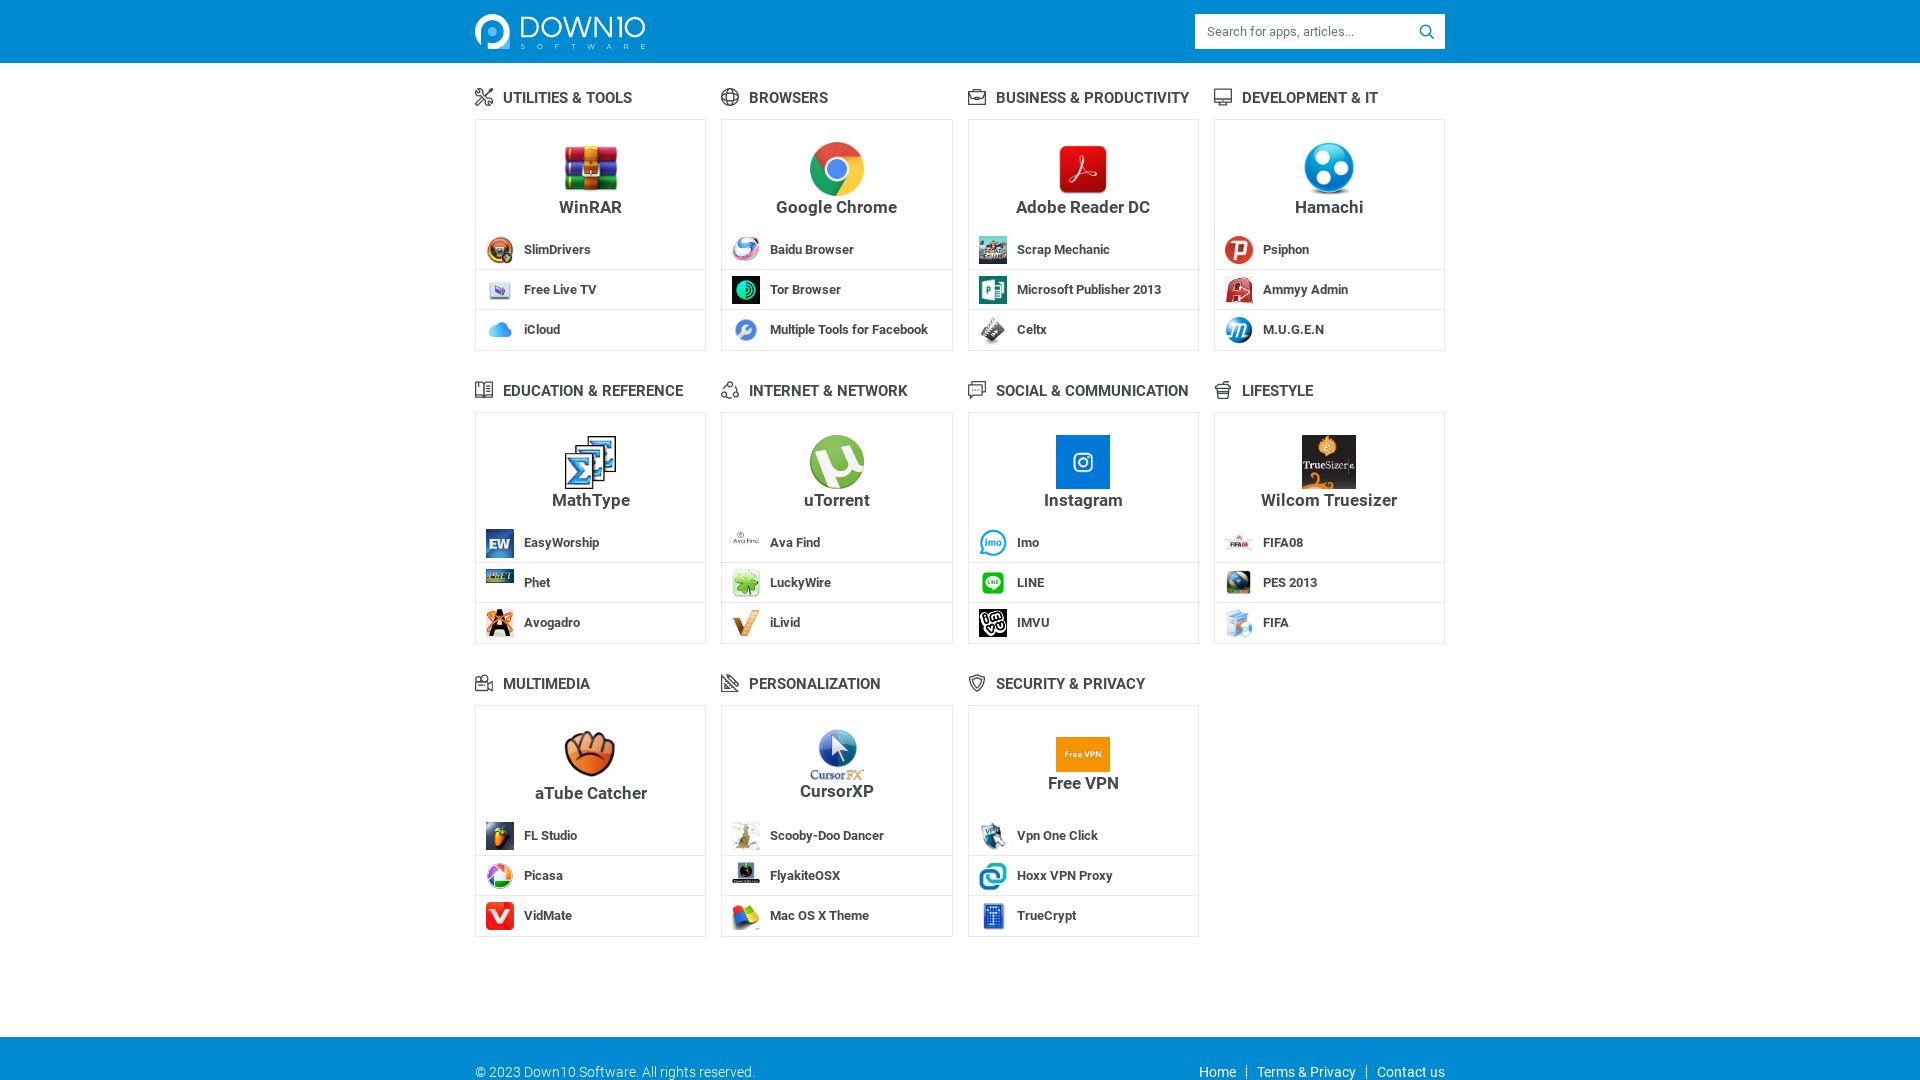The height and width of the screenshot is (1080, 1920).
Task: Open the Mac OS X Theme link
Action: [819, 916]
